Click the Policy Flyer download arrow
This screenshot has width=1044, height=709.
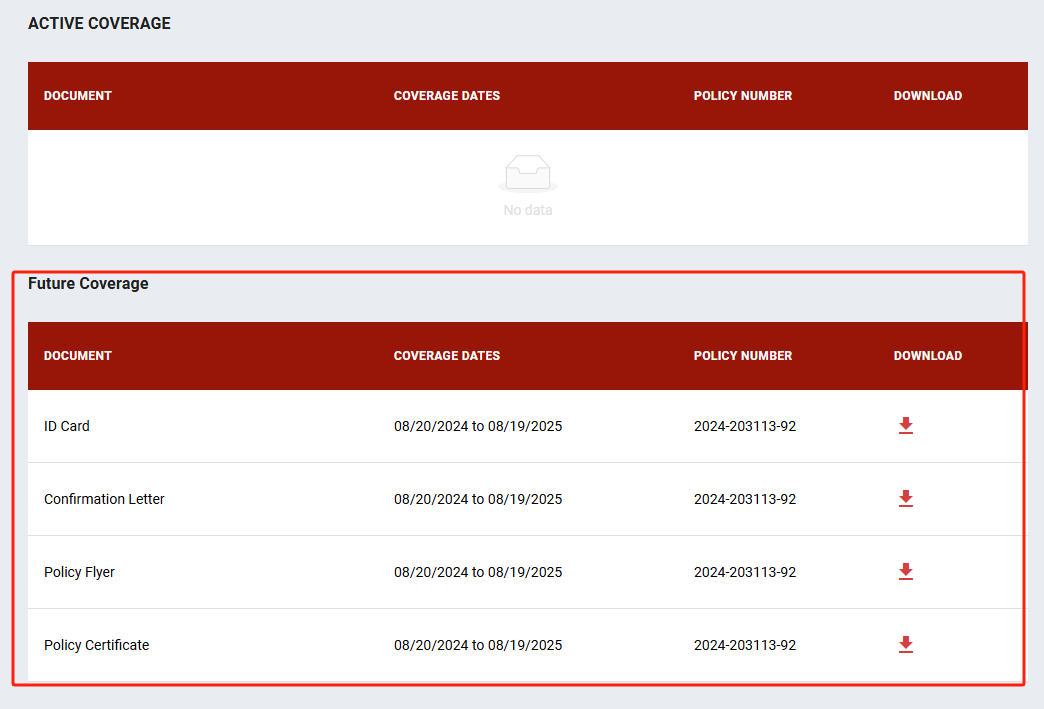pyautogui.click(x=905, y=572)
